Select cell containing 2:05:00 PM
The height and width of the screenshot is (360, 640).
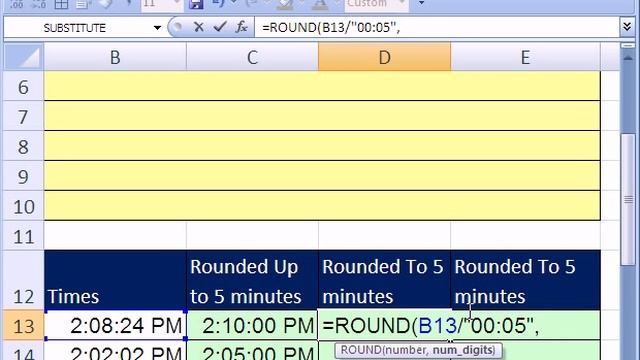(x=252, y=351)
